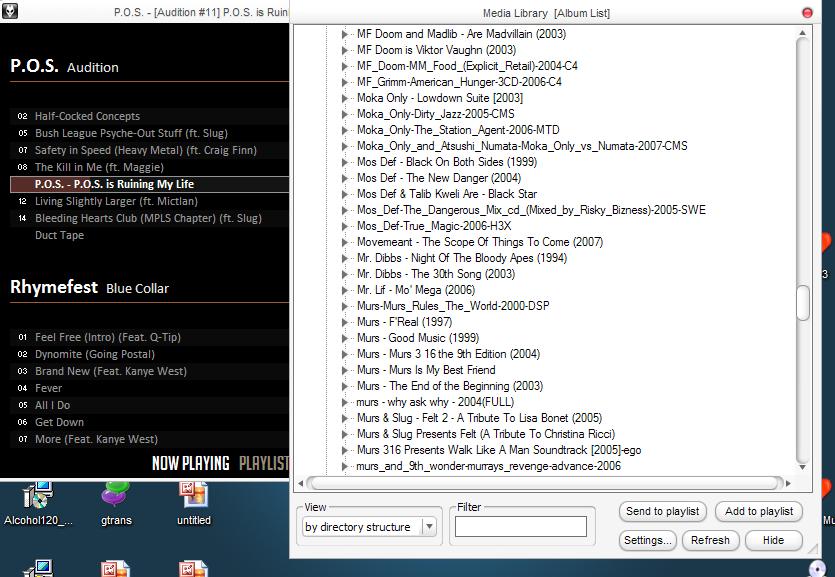The height and width of the screenshot is (577, 835).
Task: Select Murs - F'Real (1997) row
Action: (x=404, y=322)
